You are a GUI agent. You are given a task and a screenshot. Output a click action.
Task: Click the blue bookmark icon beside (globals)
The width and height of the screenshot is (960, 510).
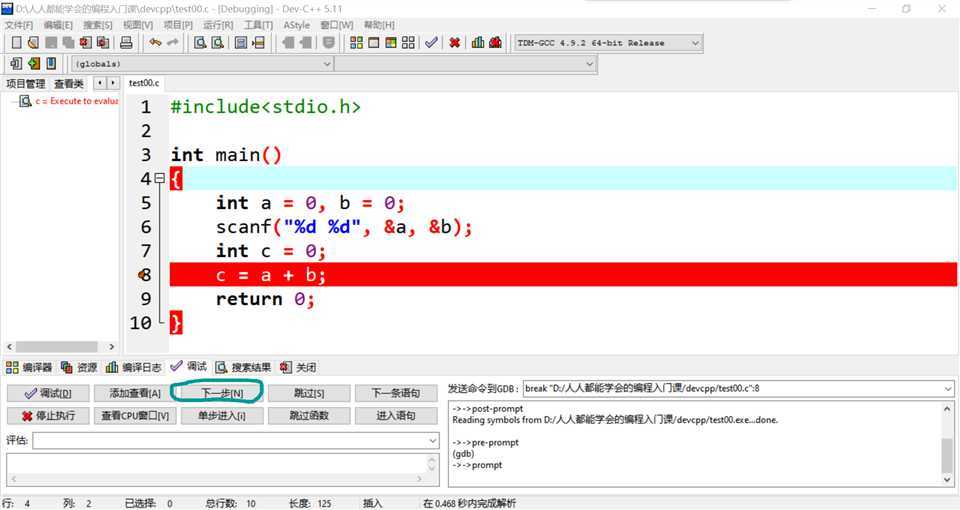tap(51, 63)
